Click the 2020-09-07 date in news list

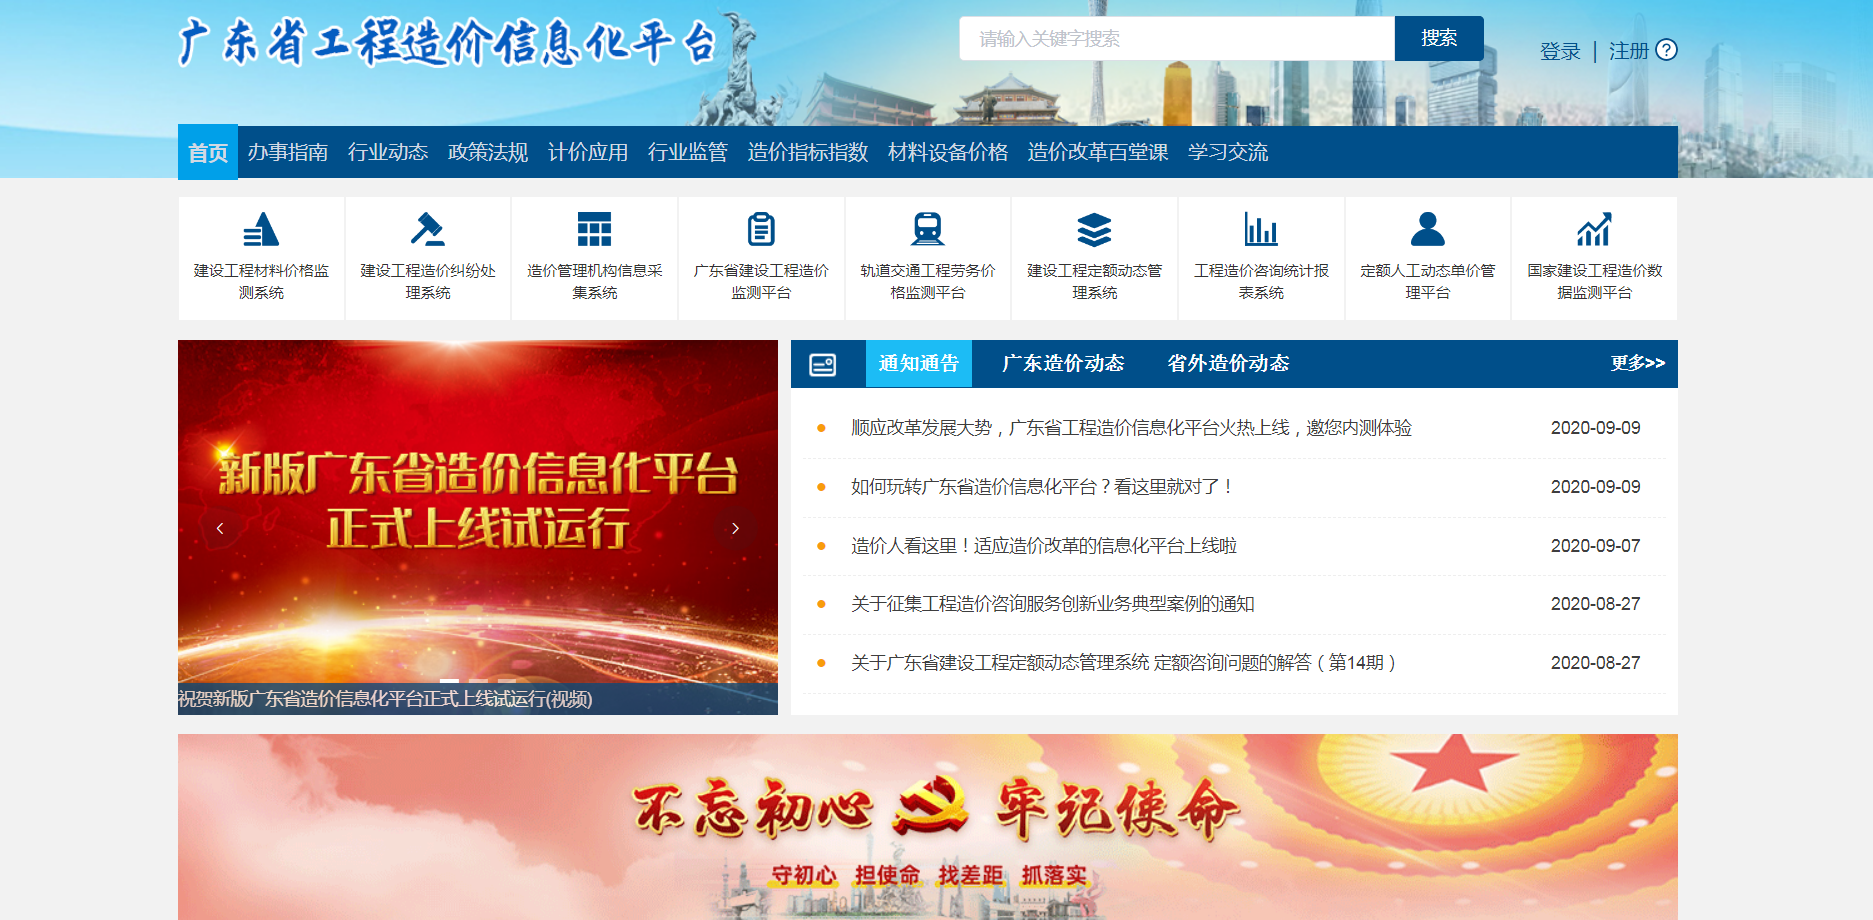[x=1595, y=546]
